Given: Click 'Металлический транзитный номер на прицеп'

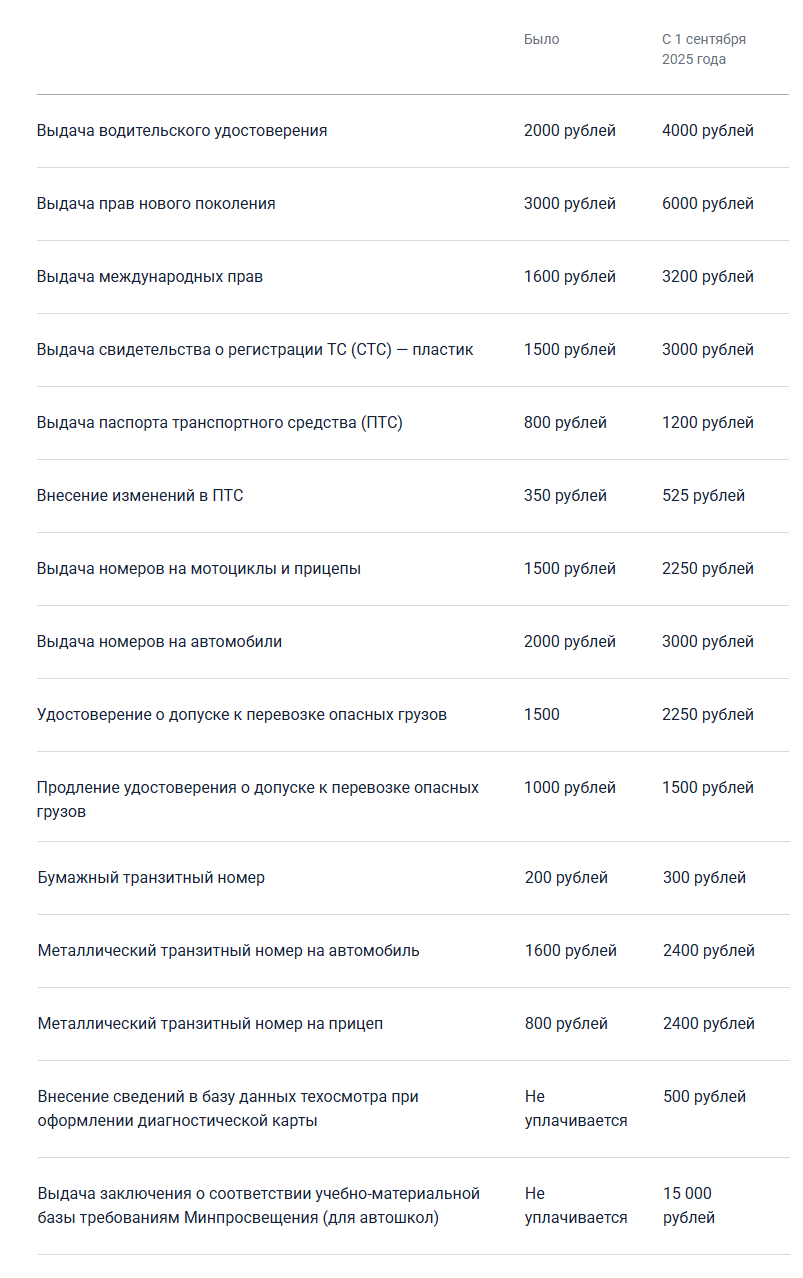Looking at the screenshot, I should tap(210, 1024).
